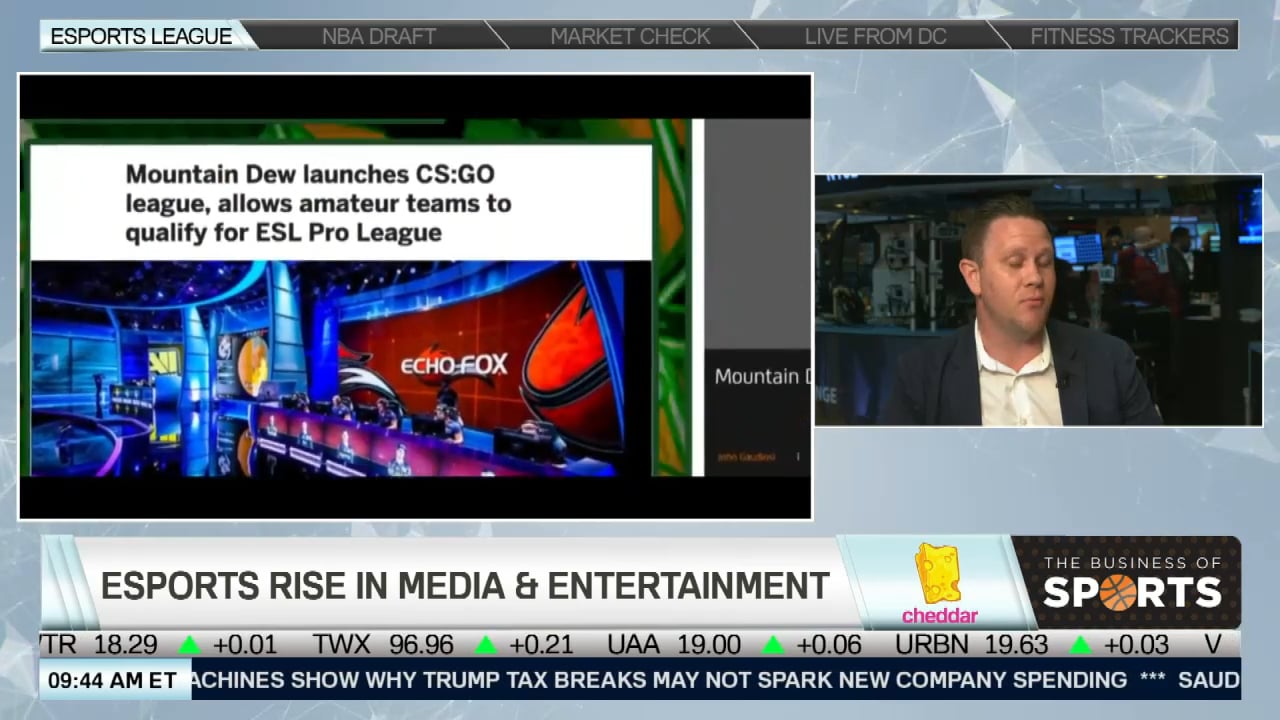Go to LIVE FROM DC tab

tap(875, 36)
